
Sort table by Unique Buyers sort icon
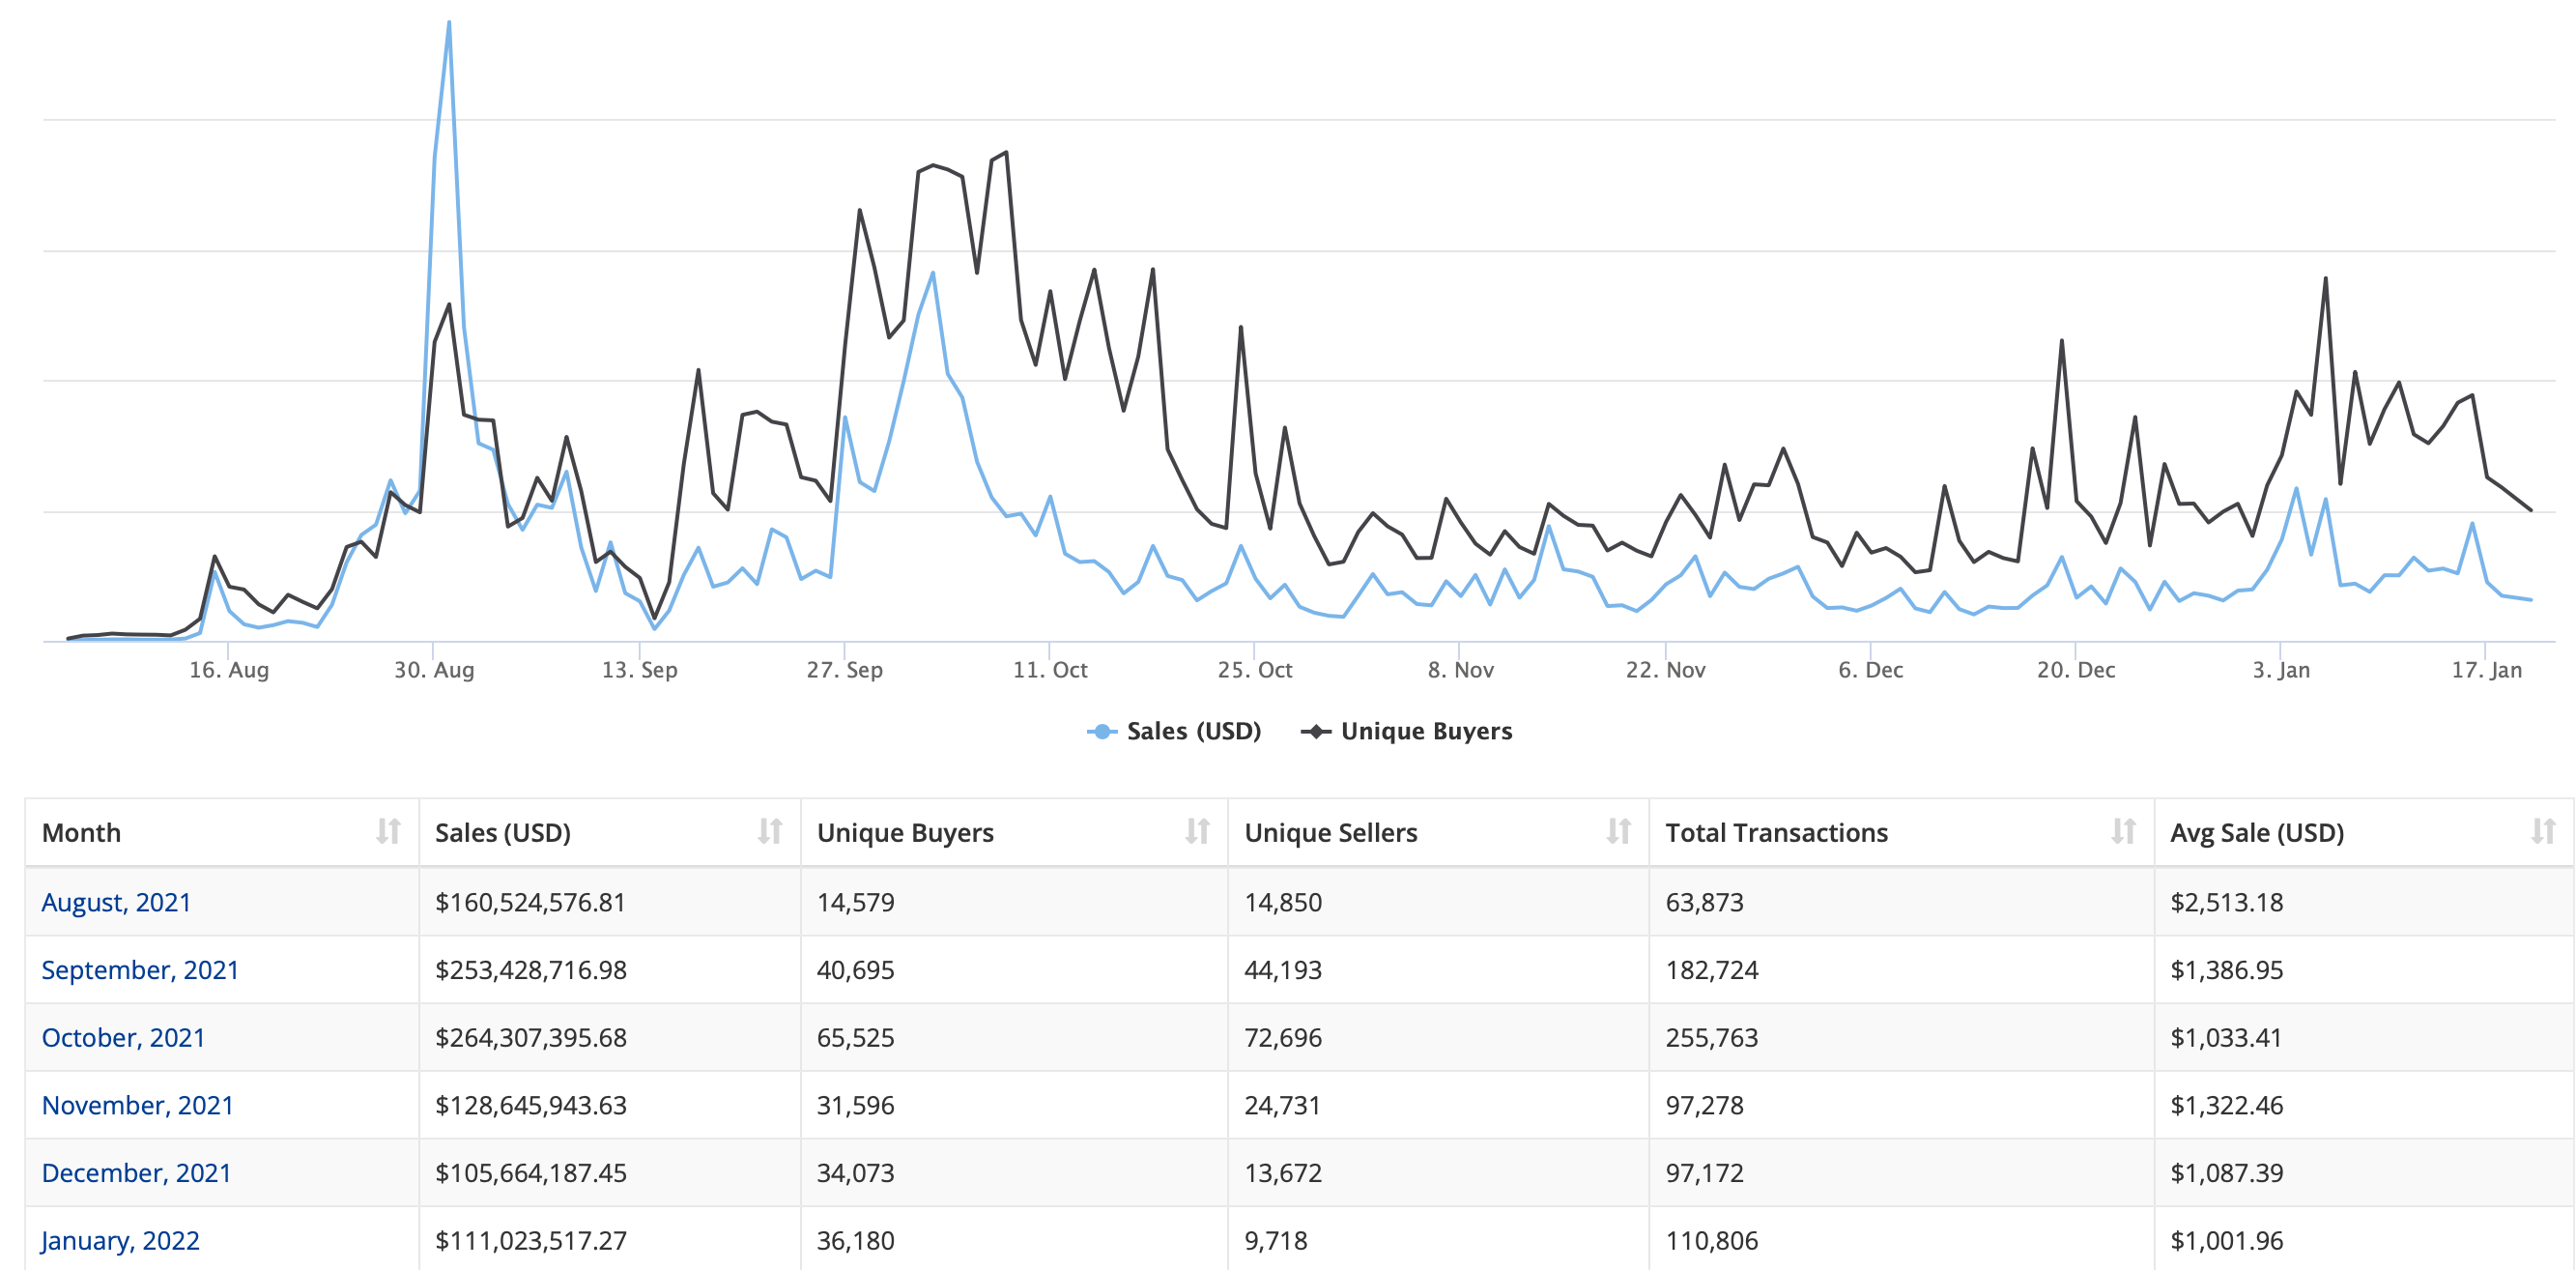click(x=1197, y=831)
